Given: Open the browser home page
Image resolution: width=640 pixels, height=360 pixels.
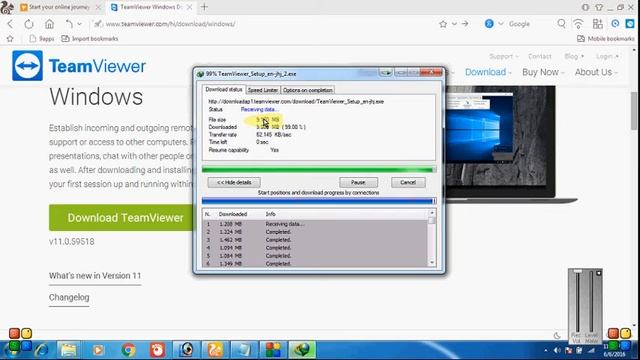Looking at the screenshot, I should pyautogui.click(x=49, y=24).
